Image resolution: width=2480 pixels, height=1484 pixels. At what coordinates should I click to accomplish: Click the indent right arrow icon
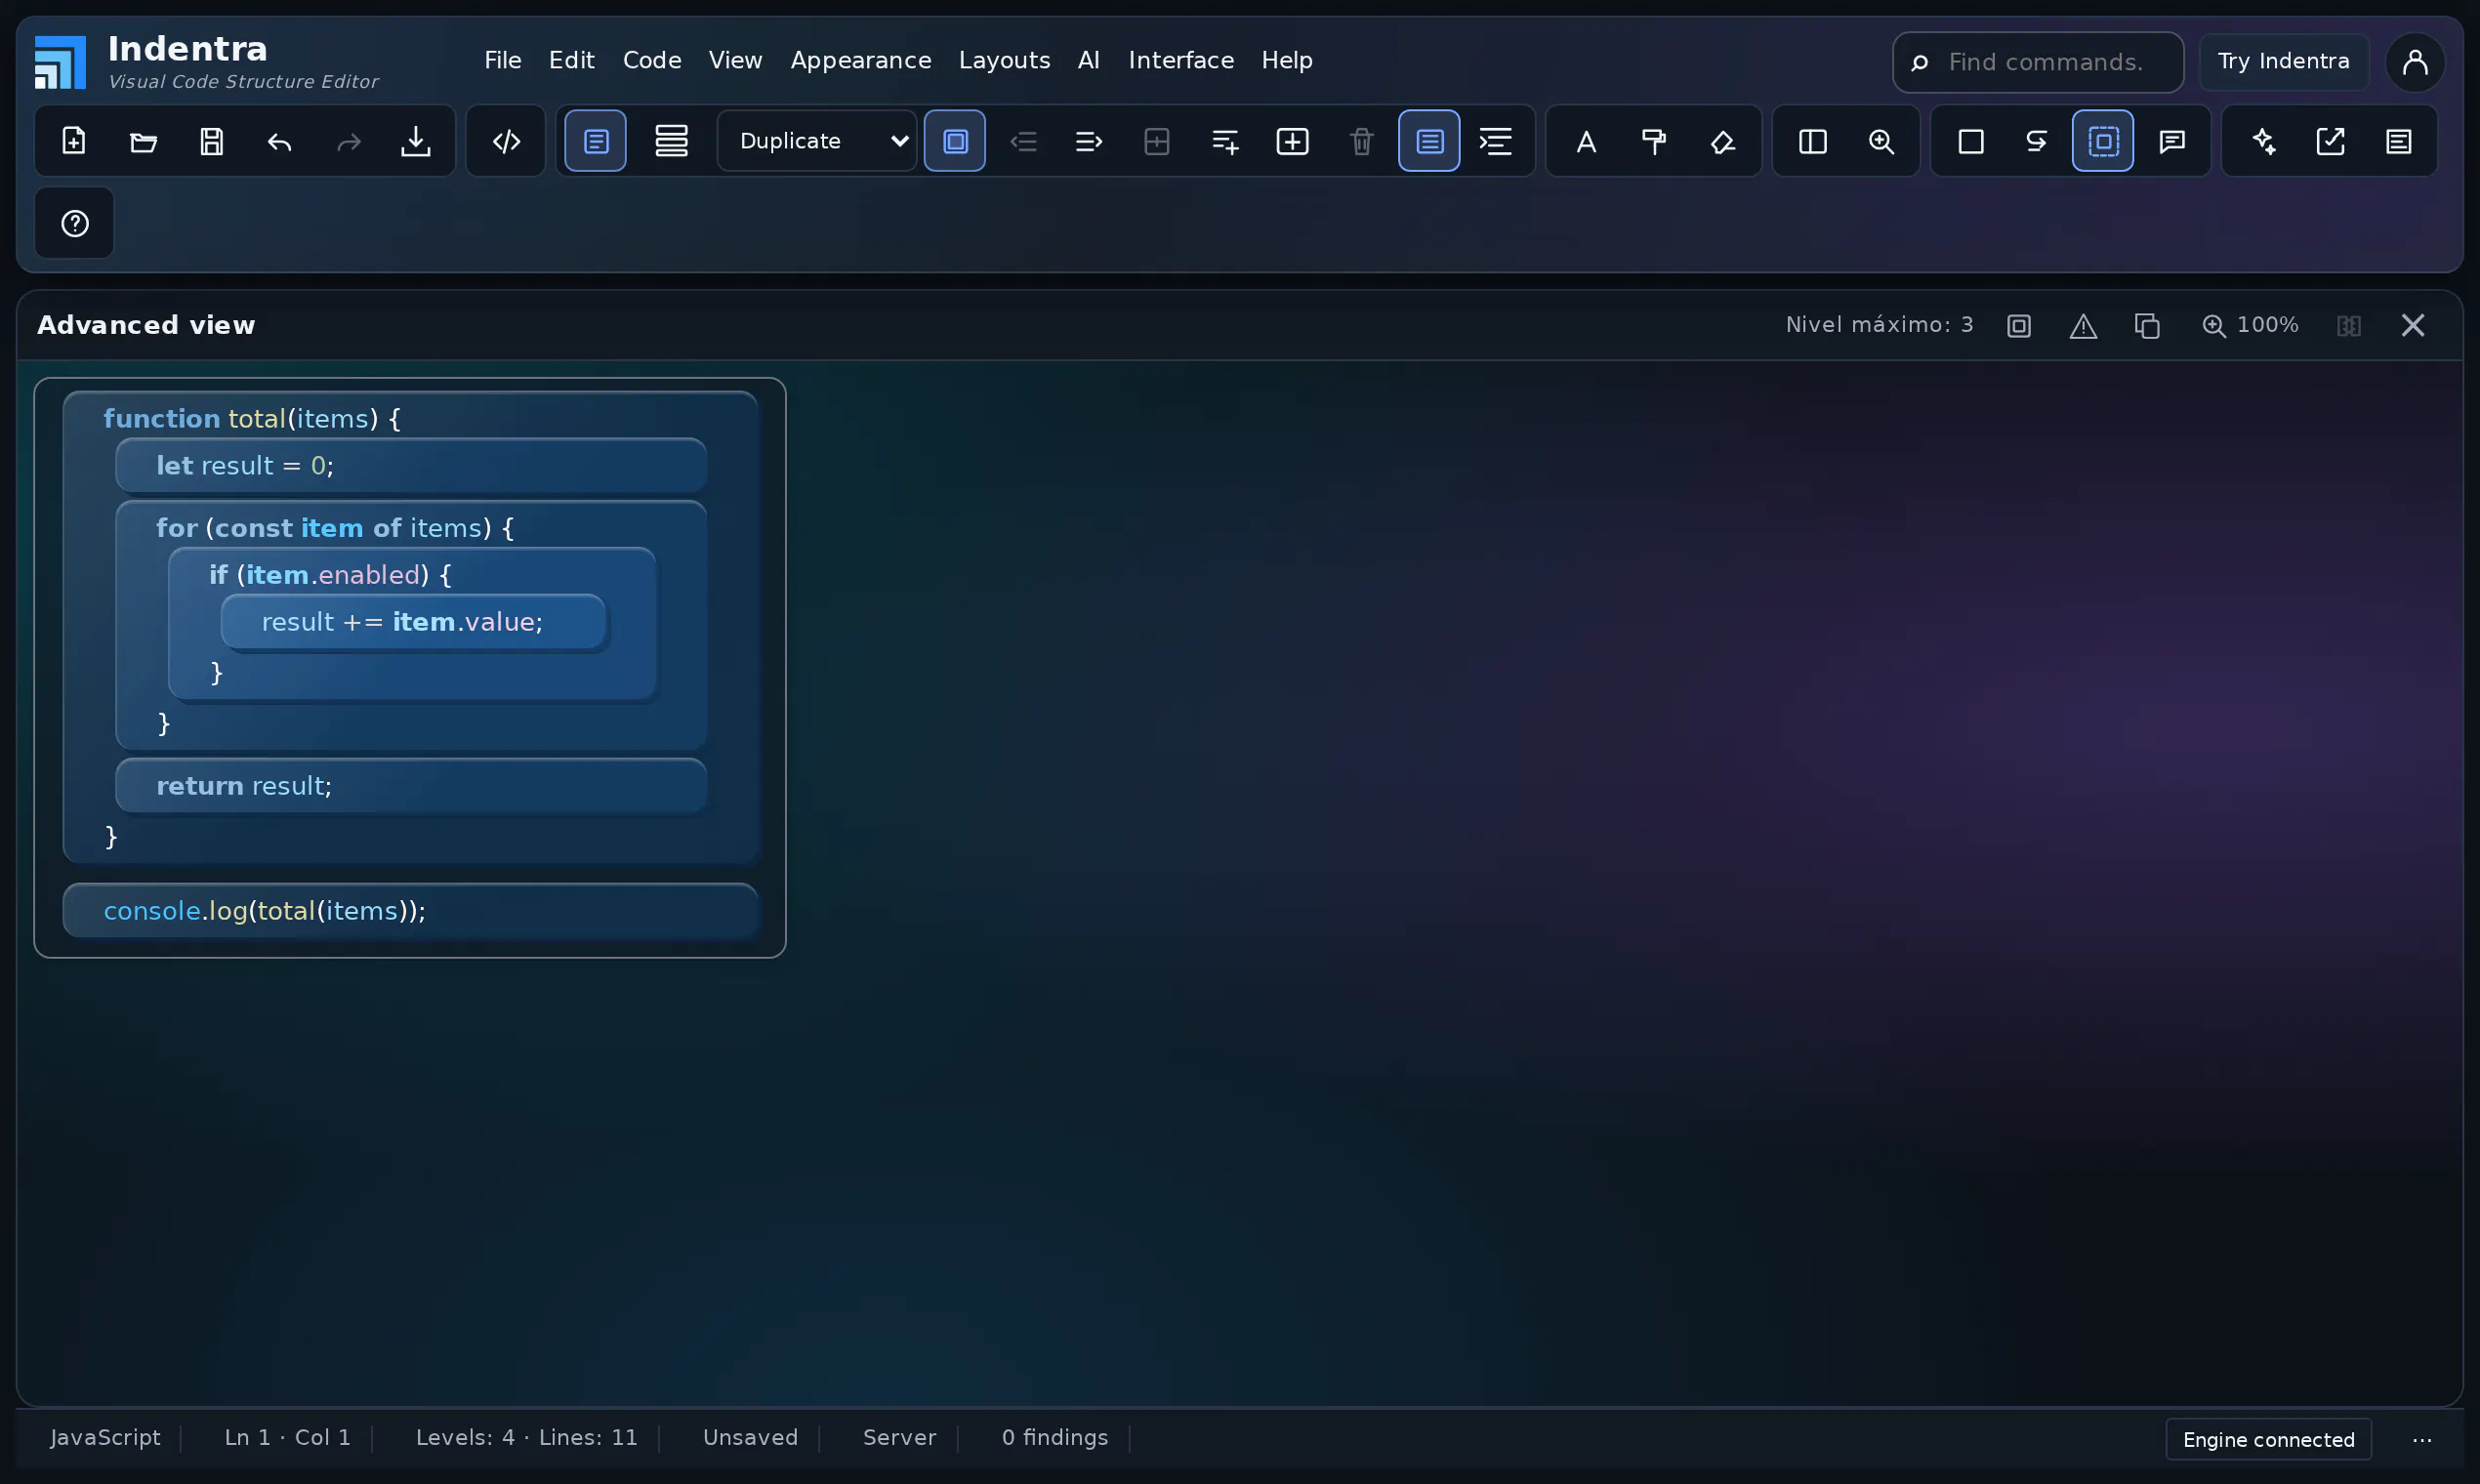tap(1088, 141)
